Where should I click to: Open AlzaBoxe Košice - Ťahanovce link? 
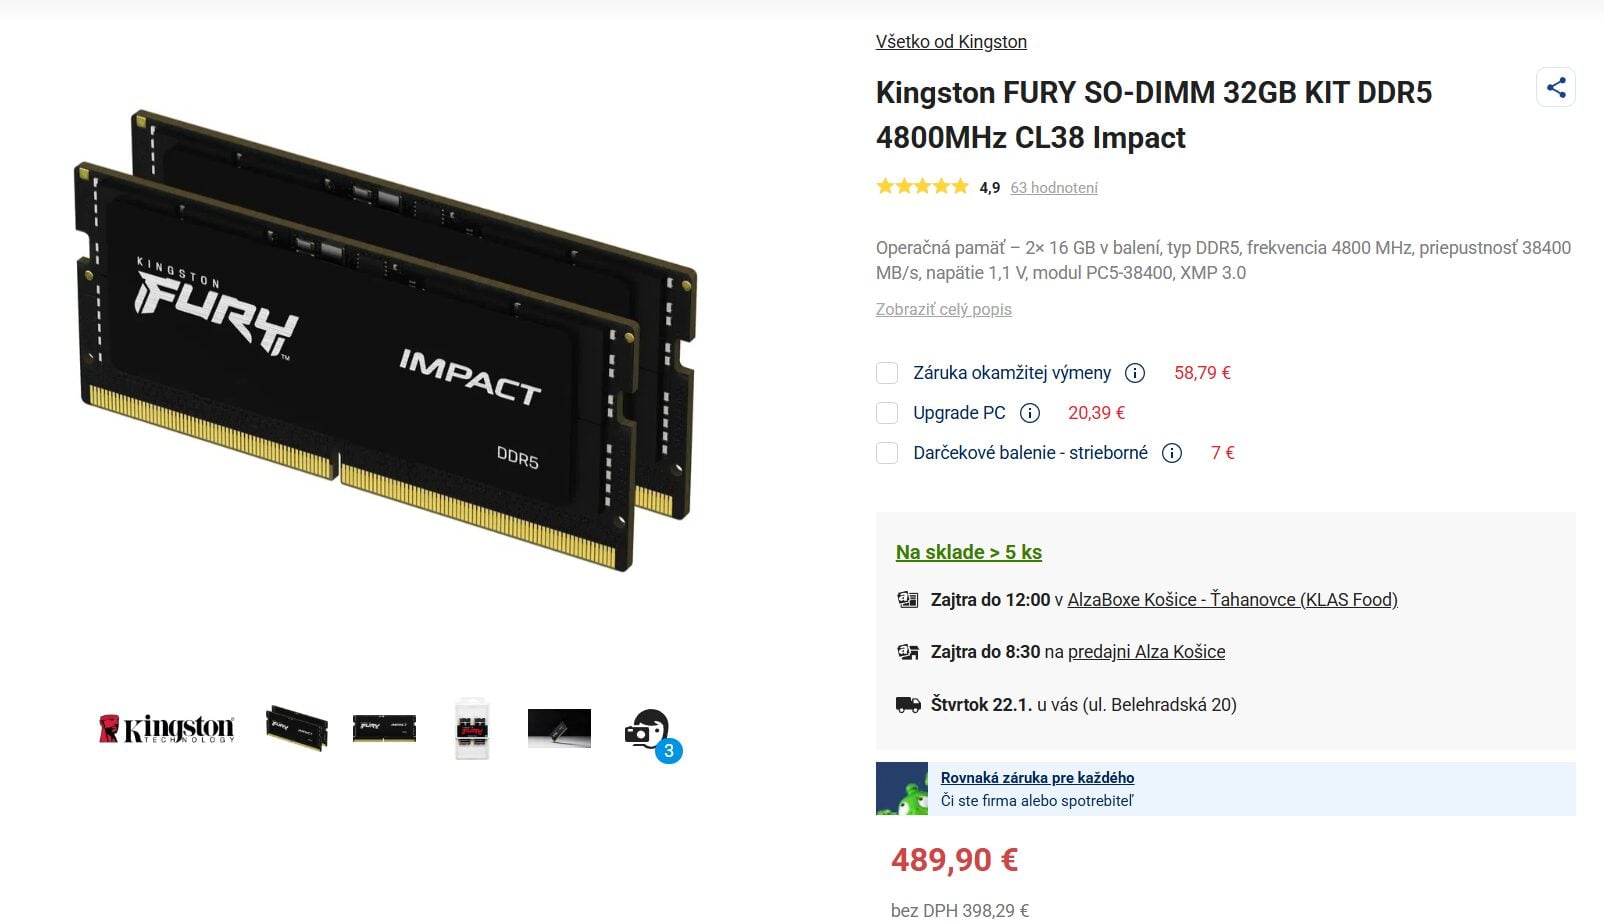[1232, 600]
